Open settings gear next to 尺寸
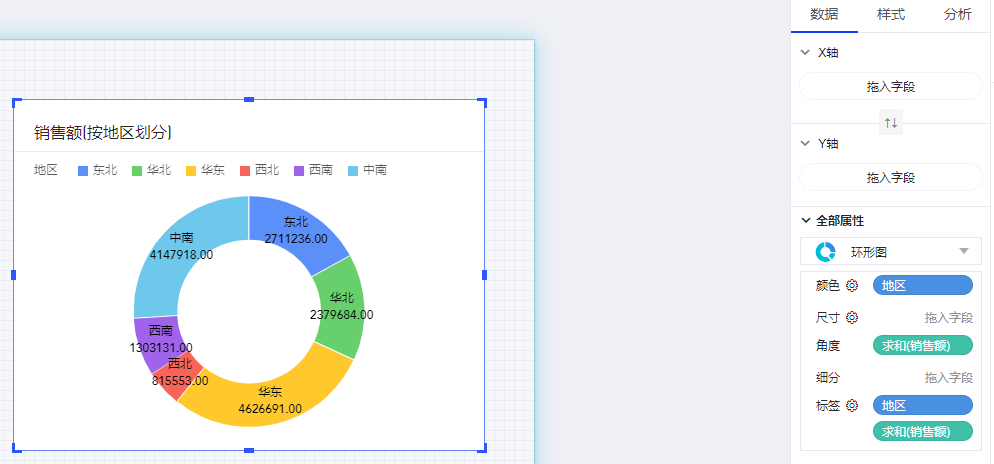This screenshot has width=994, height=464. (x=852, y=317)
